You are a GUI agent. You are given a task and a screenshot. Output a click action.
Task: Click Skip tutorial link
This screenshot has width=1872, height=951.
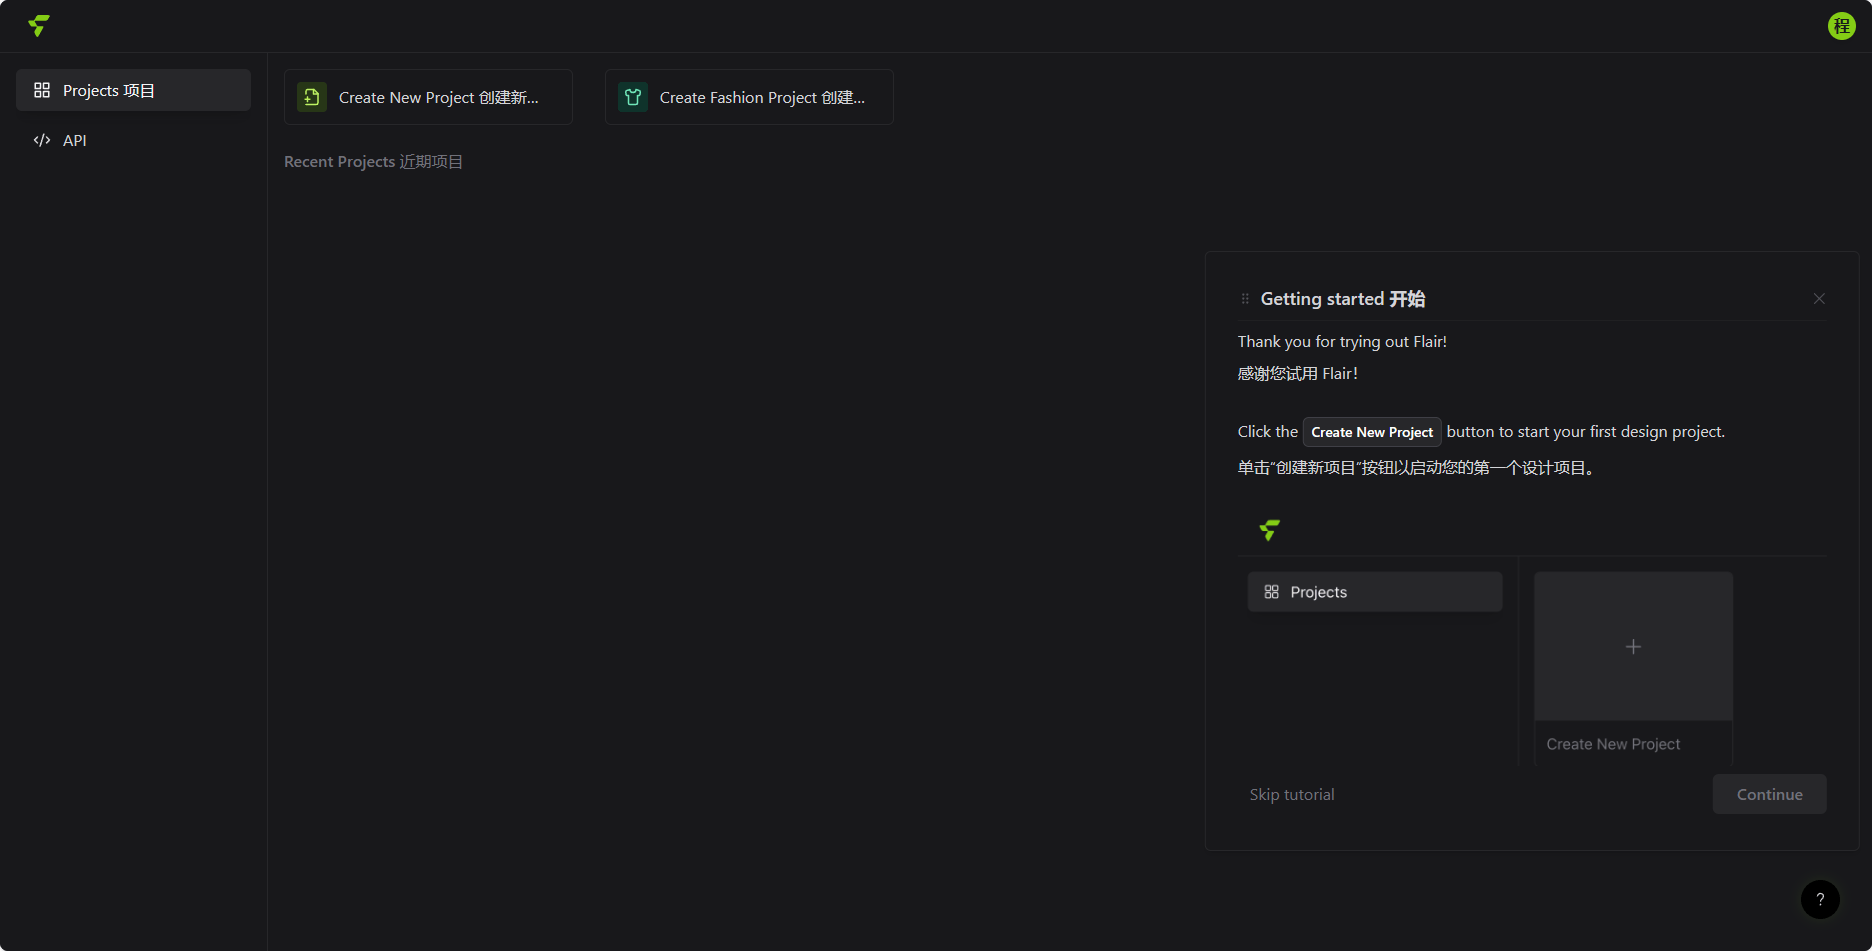[1291, 795]
